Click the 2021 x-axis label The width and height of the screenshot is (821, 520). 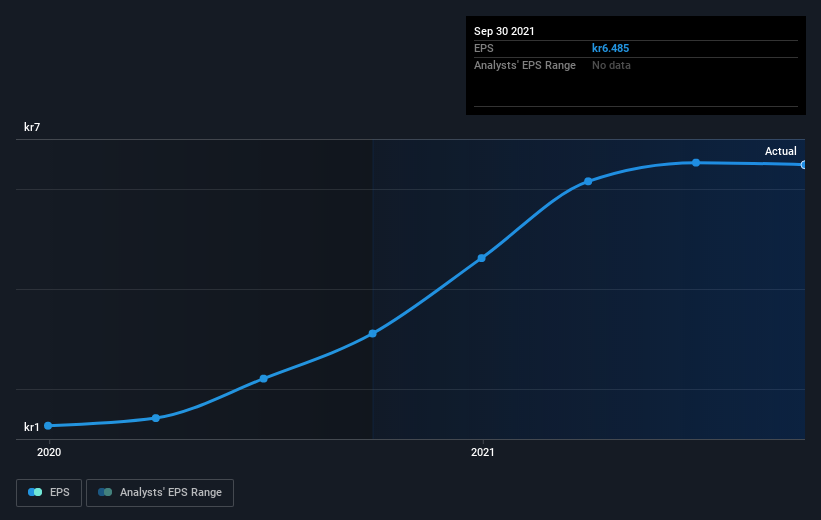click(x=482, y=452)
